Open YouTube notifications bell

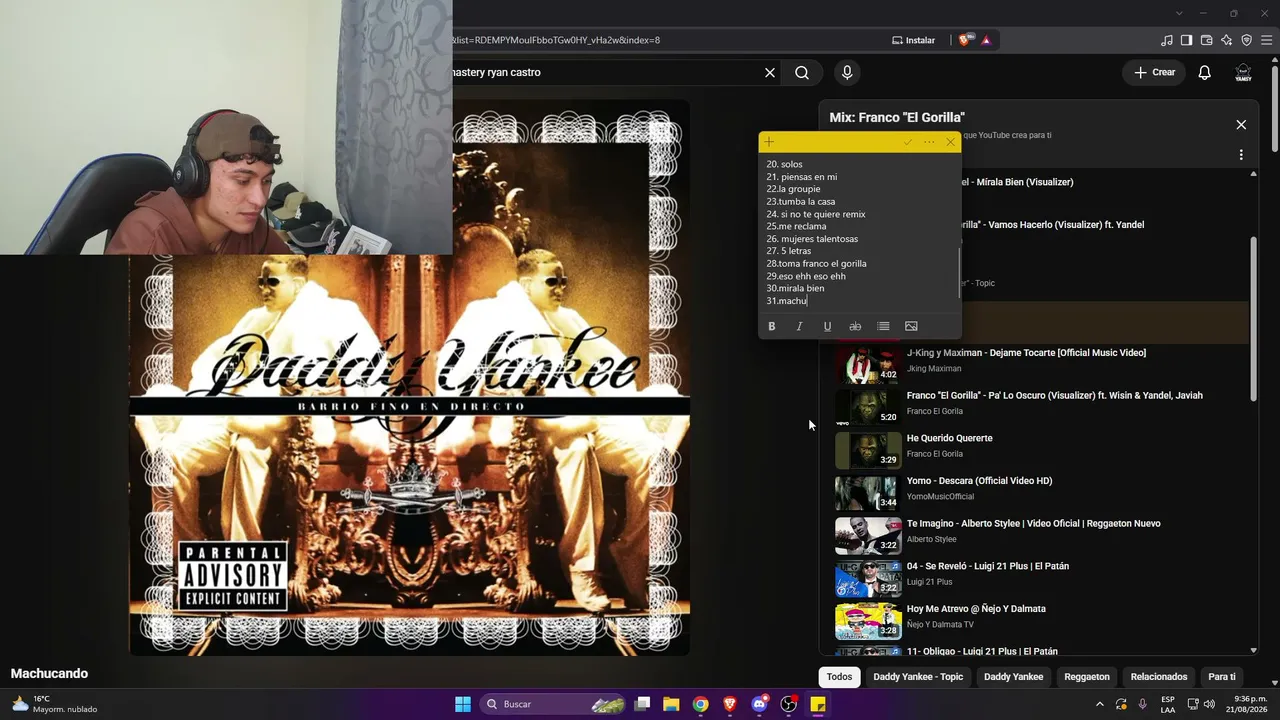[x=1205, y=72]
